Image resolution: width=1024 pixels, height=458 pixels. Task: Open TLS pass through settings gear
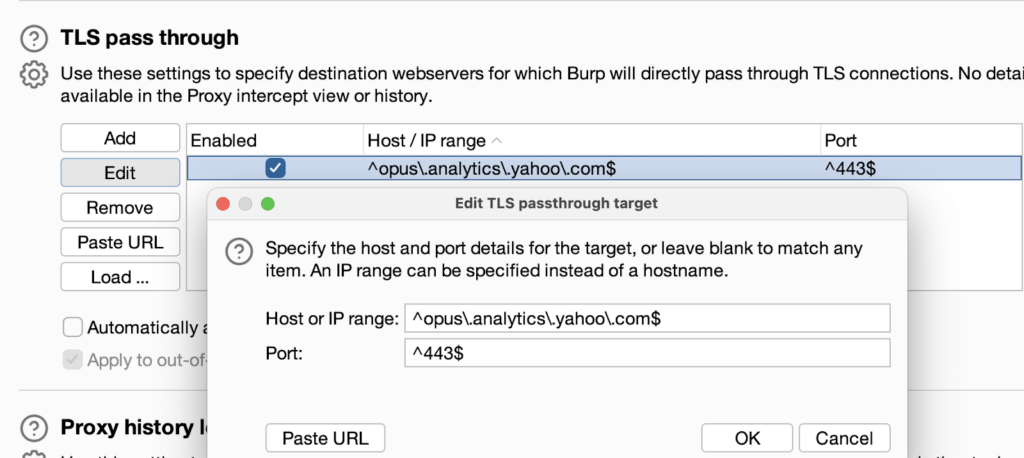pyautogui.click(x=34, y=74)
